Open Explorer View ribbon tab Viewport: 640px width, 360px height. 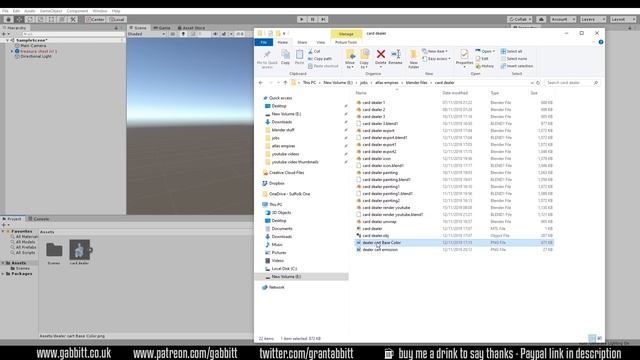[321, 42]
